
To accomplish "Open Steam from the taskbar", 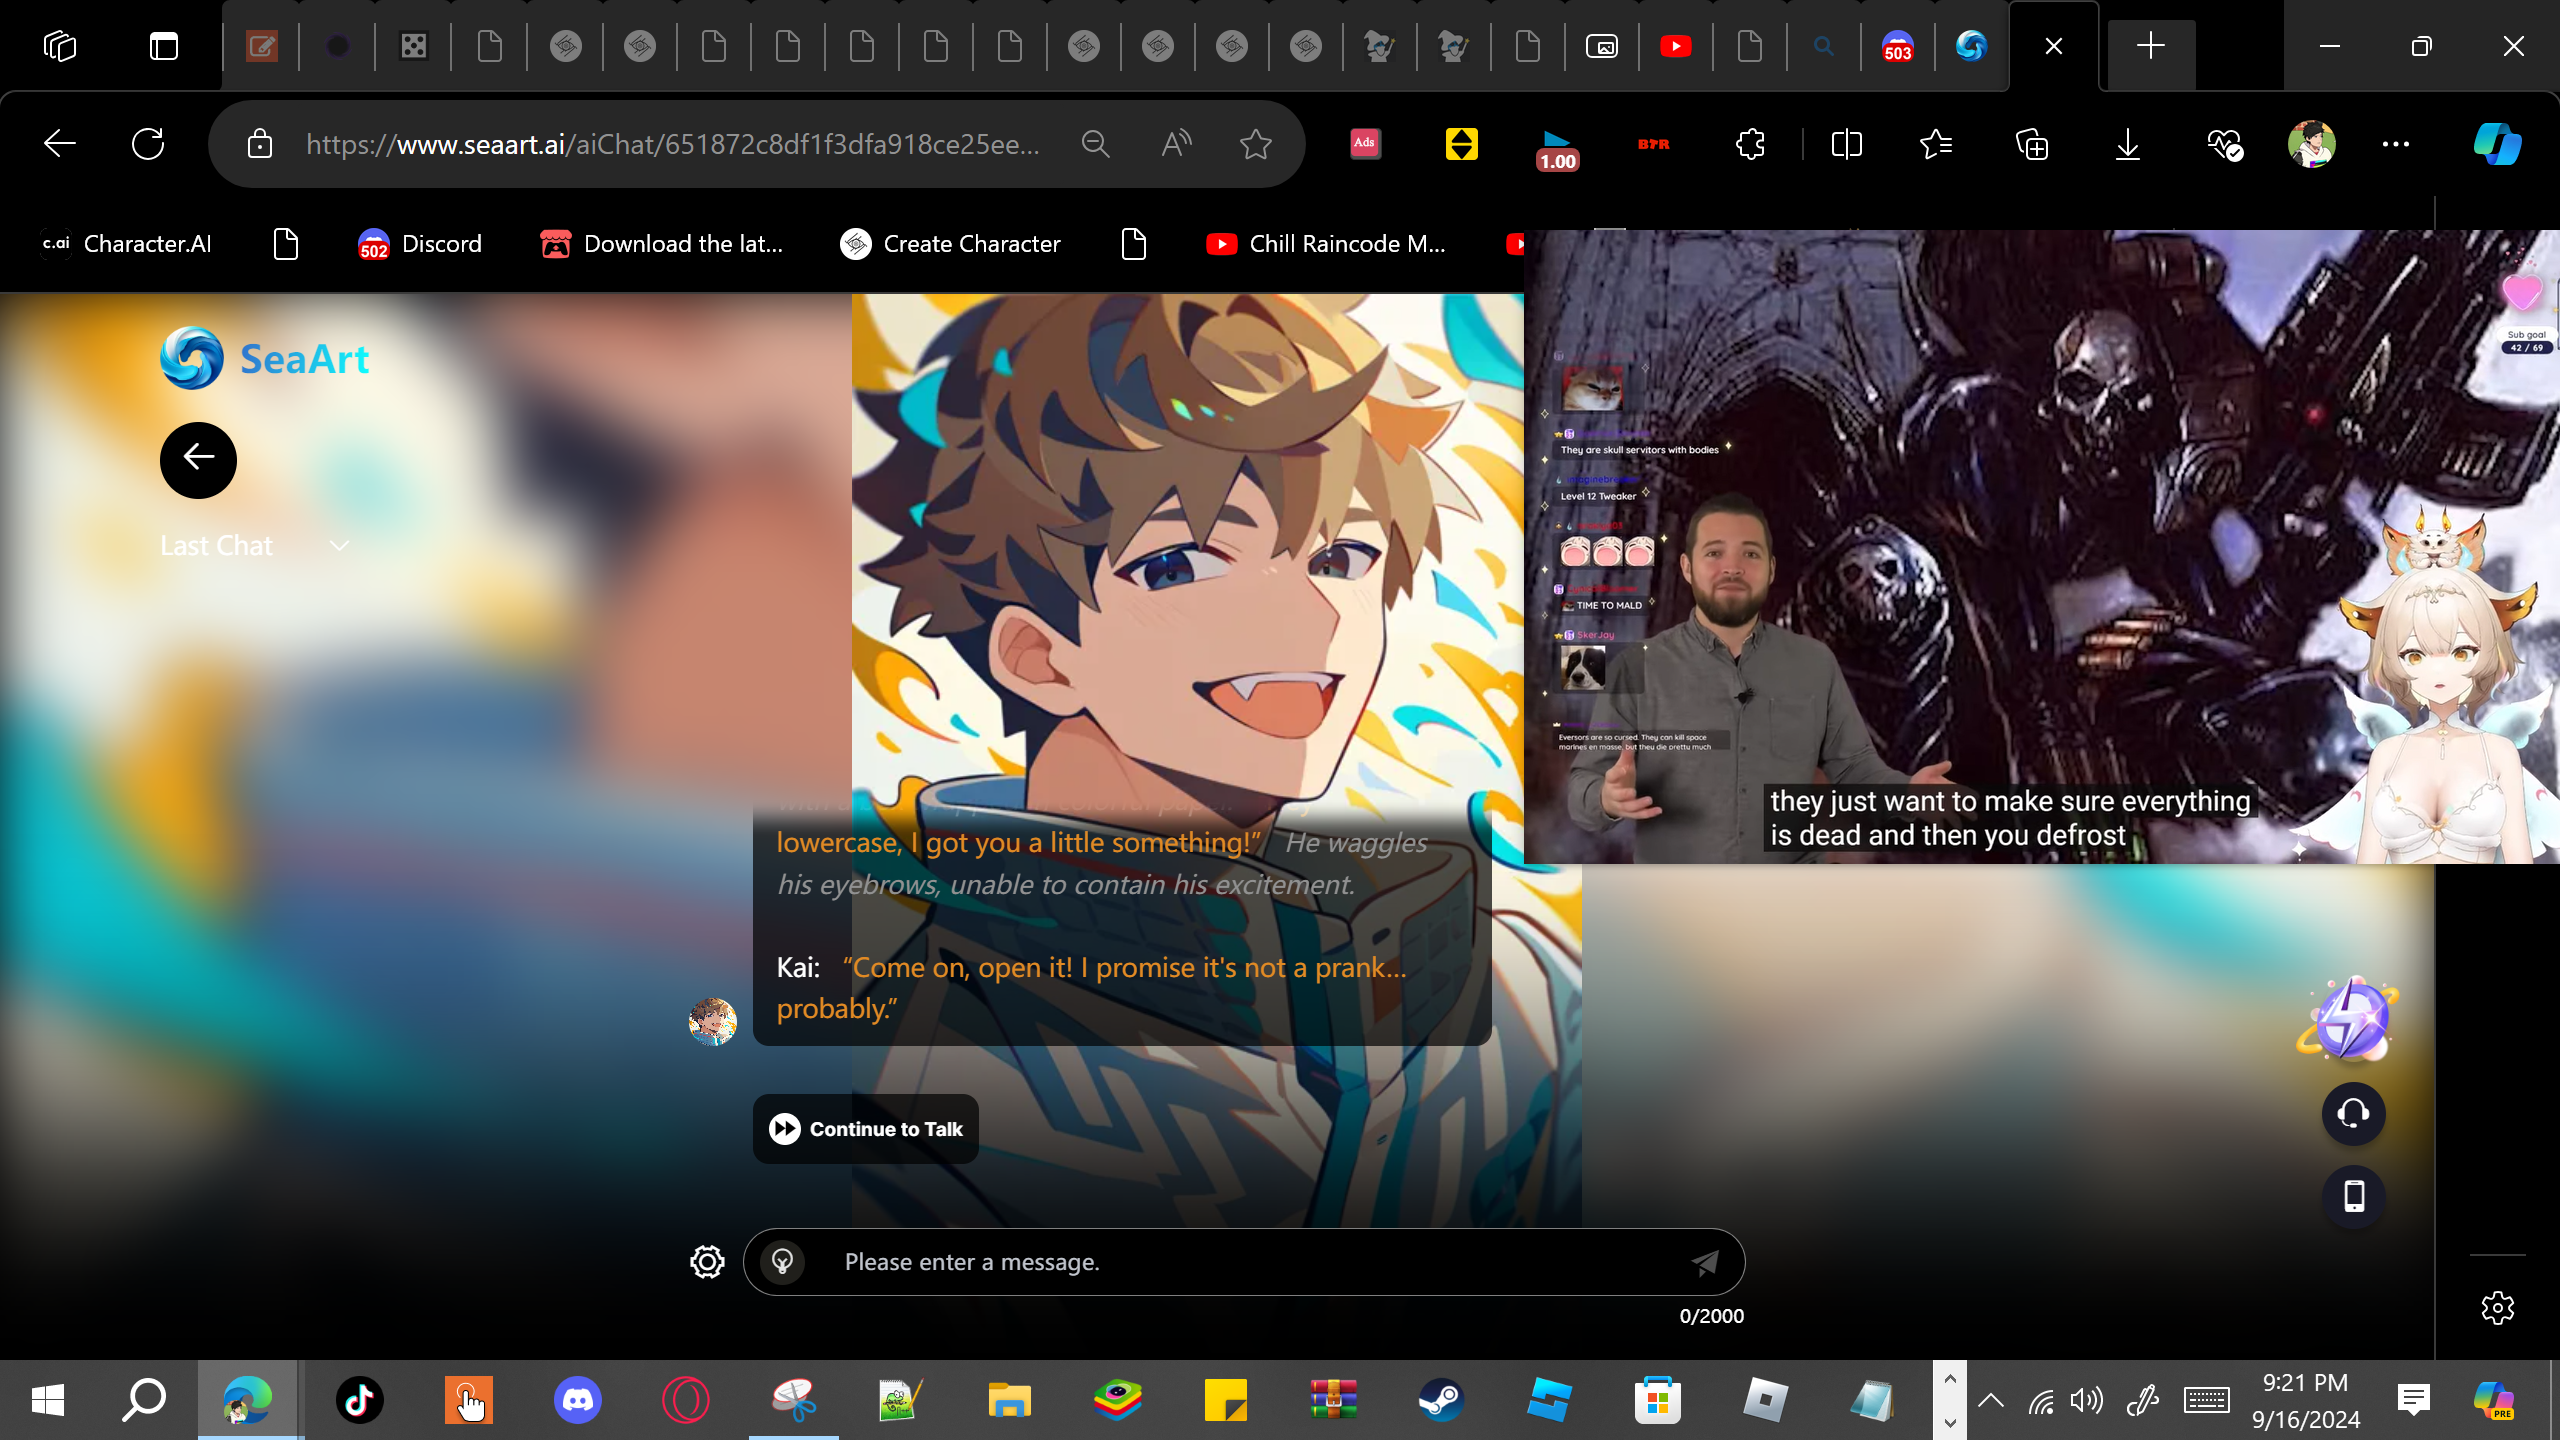I will point(1441,1400).
